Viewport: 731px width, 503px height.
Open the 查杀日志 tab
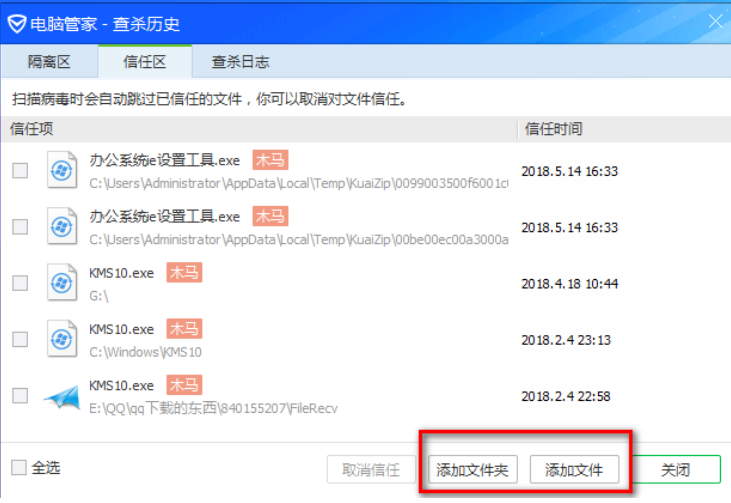tap(240, 62)
